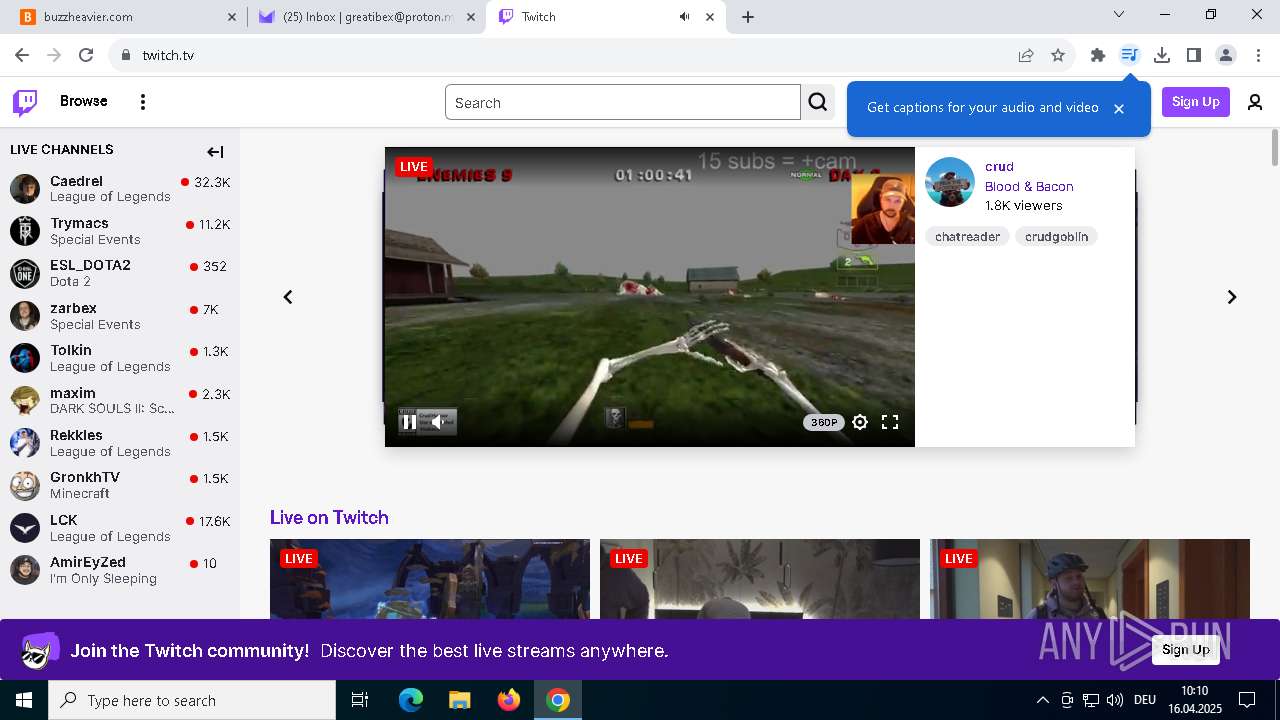Viewport: 1280px width, 720px height.
Task: Open zarbex's live channel
Action: pyautogui.click(x=120, y=316)
